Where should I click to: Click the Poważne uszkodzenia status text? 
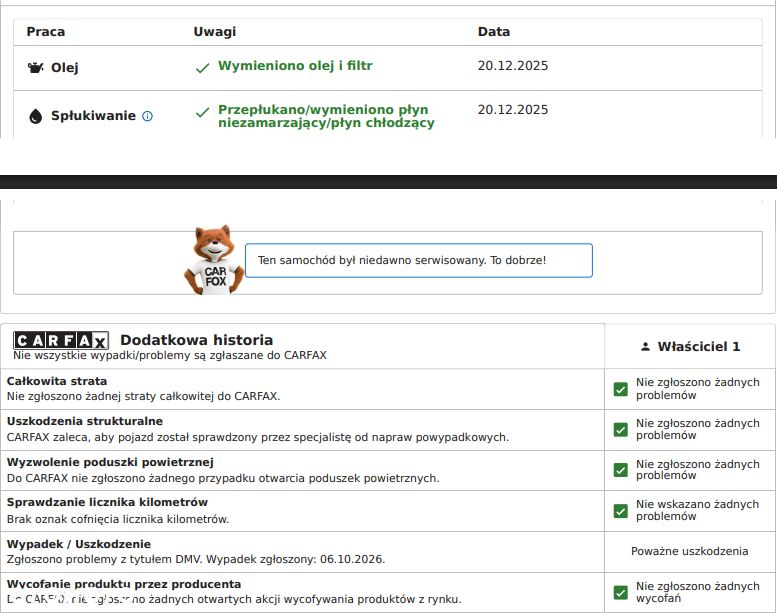point(689,551)
